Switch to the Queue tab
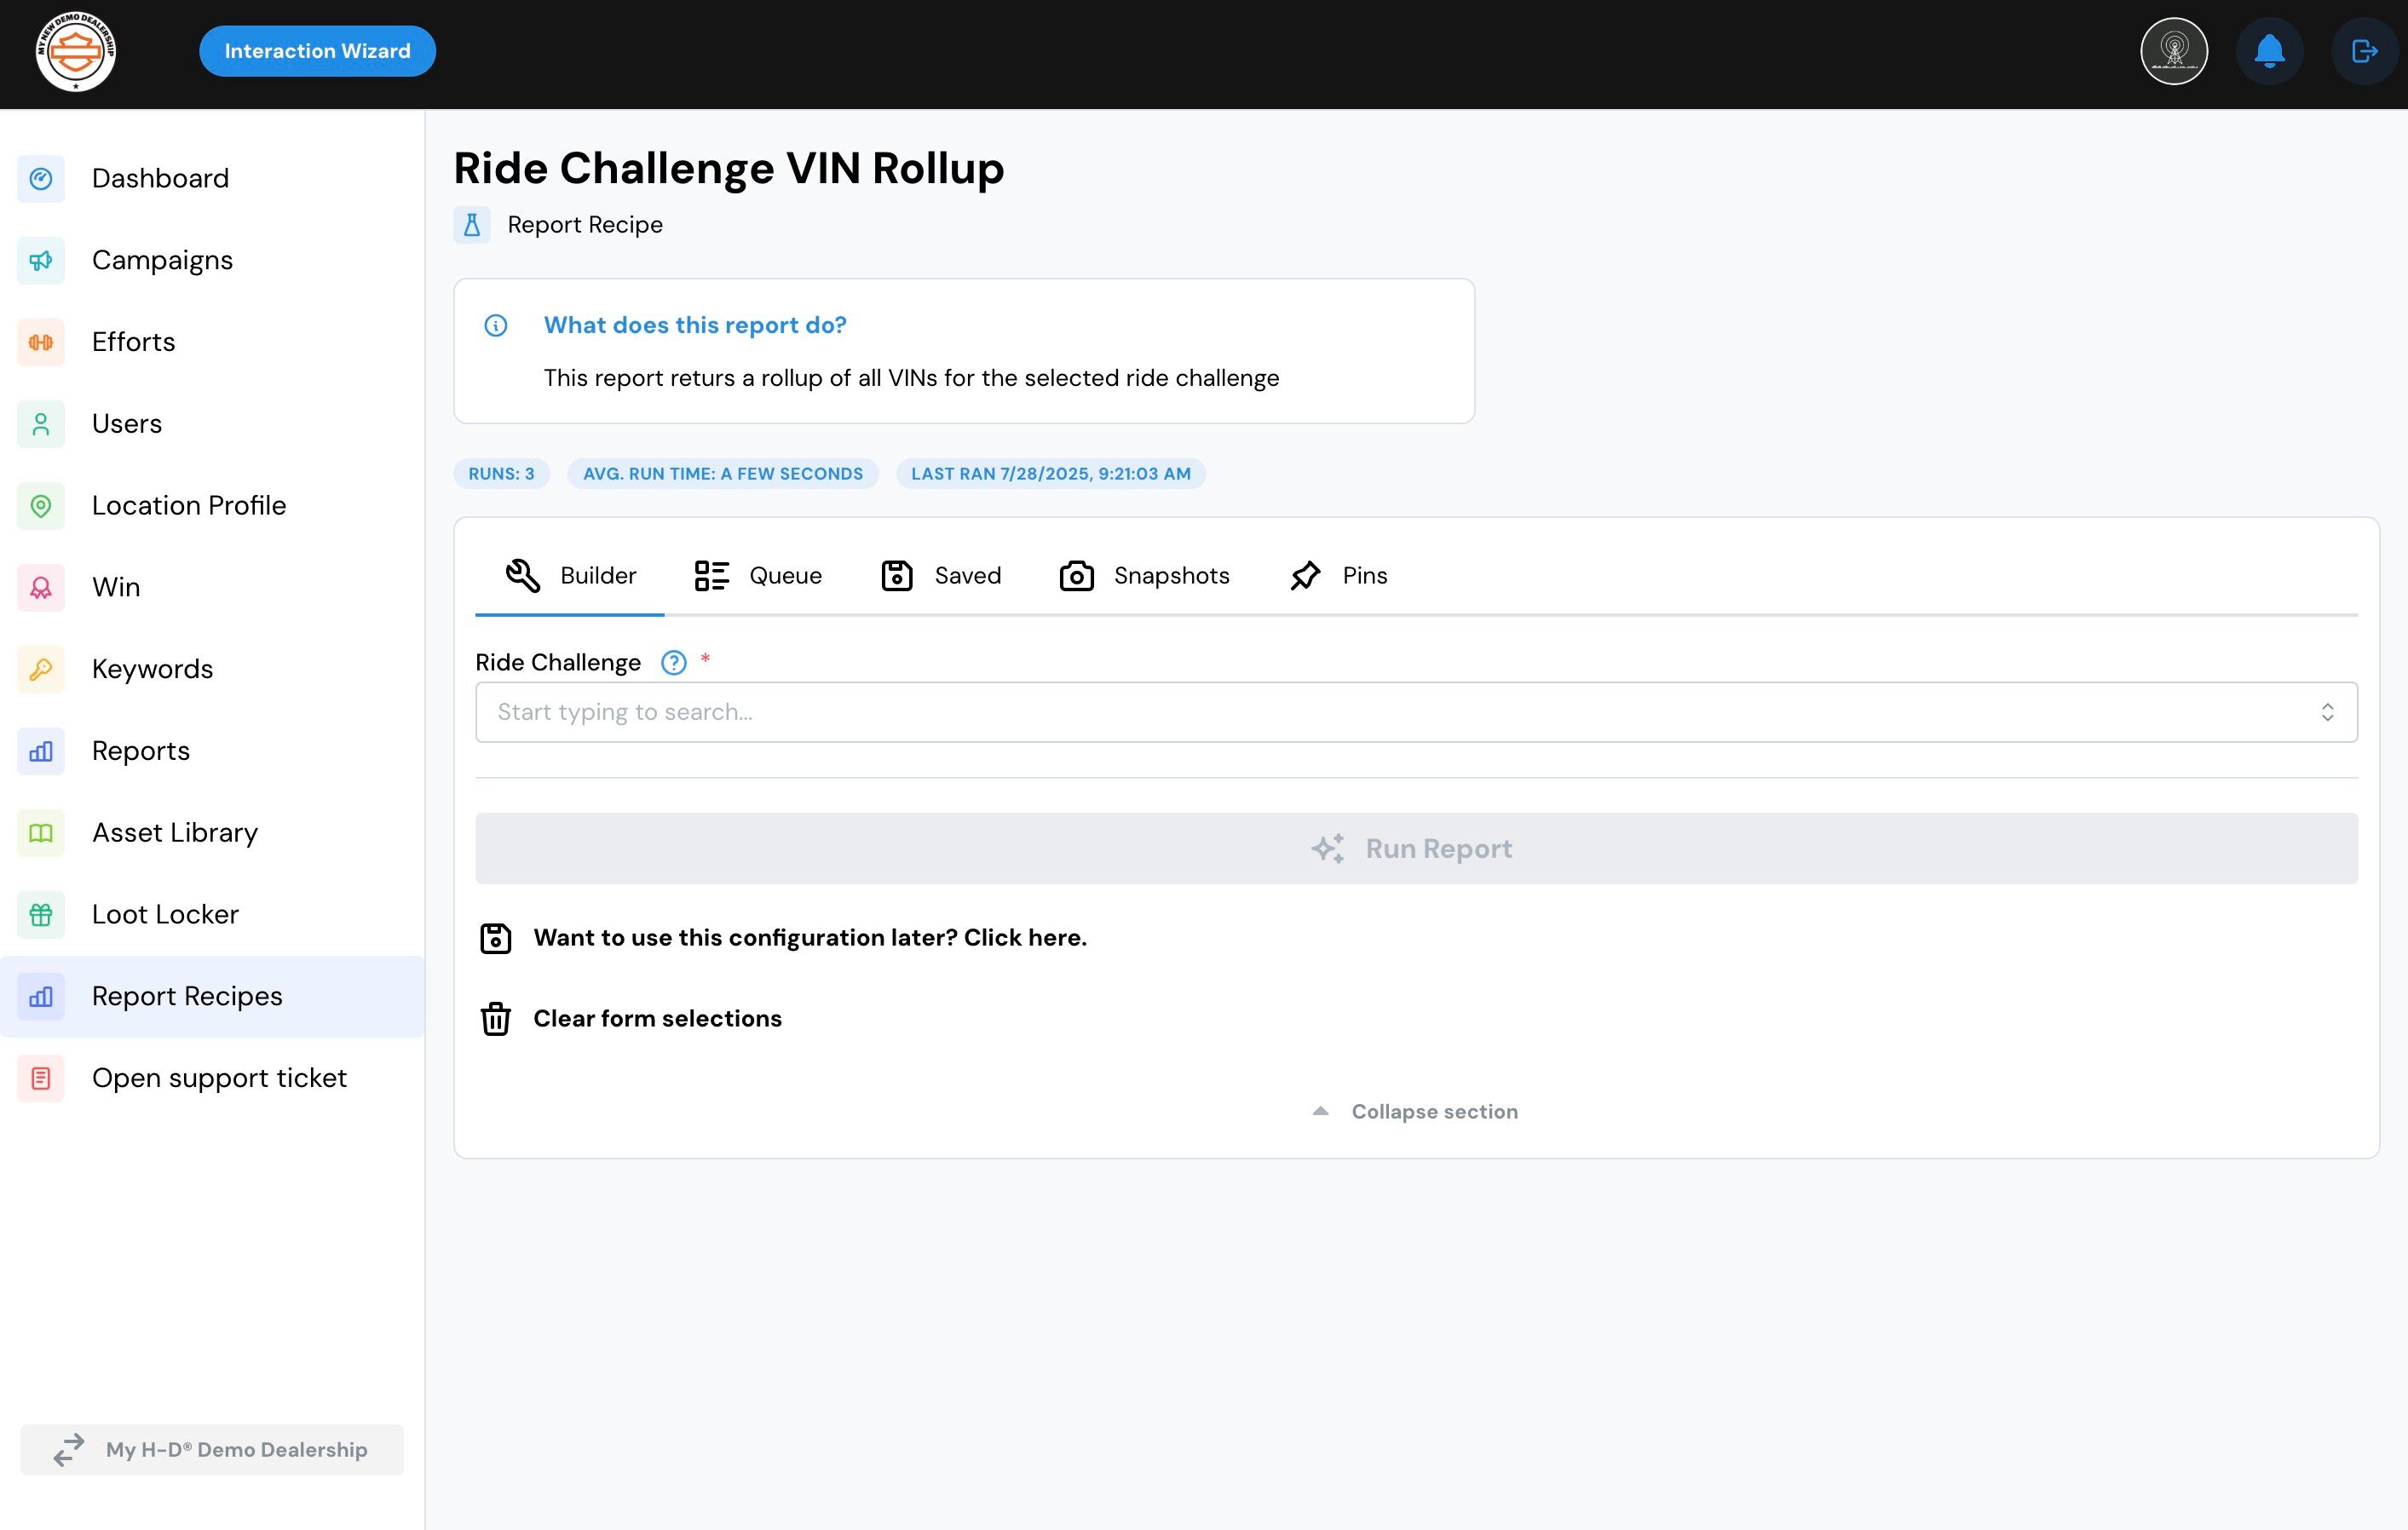 [758, 576]
